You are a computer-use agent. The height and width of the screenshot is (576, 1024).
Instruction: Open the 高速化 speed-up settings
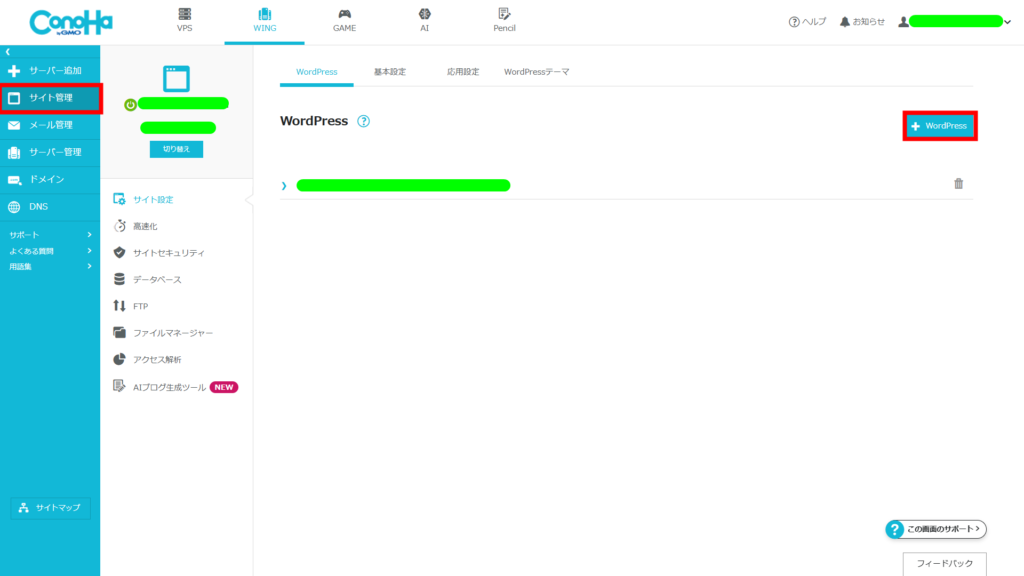tap(144, 227)
